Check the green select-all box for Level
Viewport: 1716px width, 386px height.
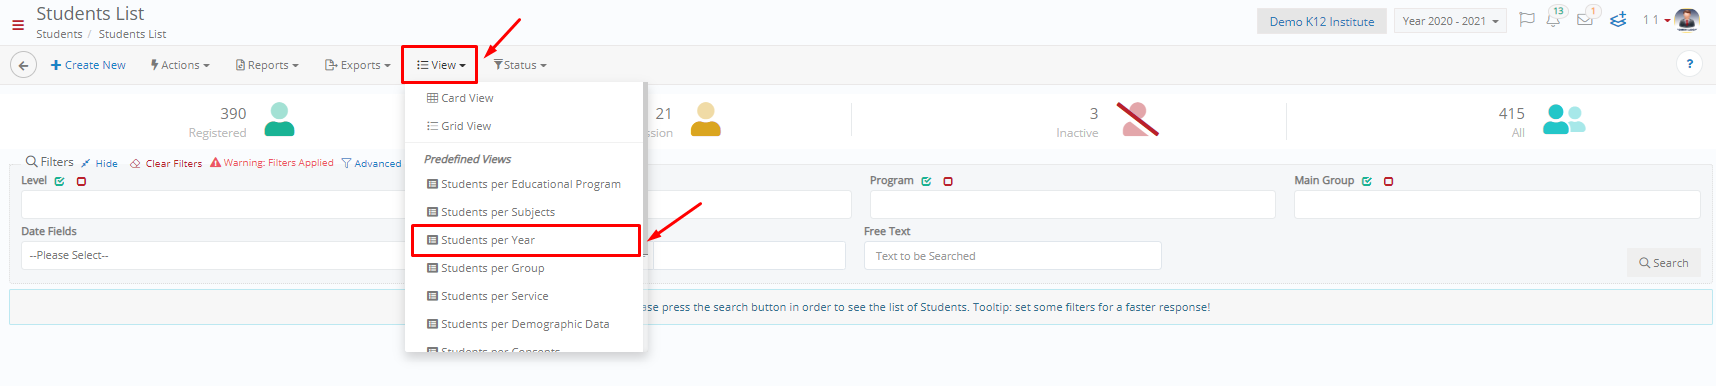(x=59, y=182)
